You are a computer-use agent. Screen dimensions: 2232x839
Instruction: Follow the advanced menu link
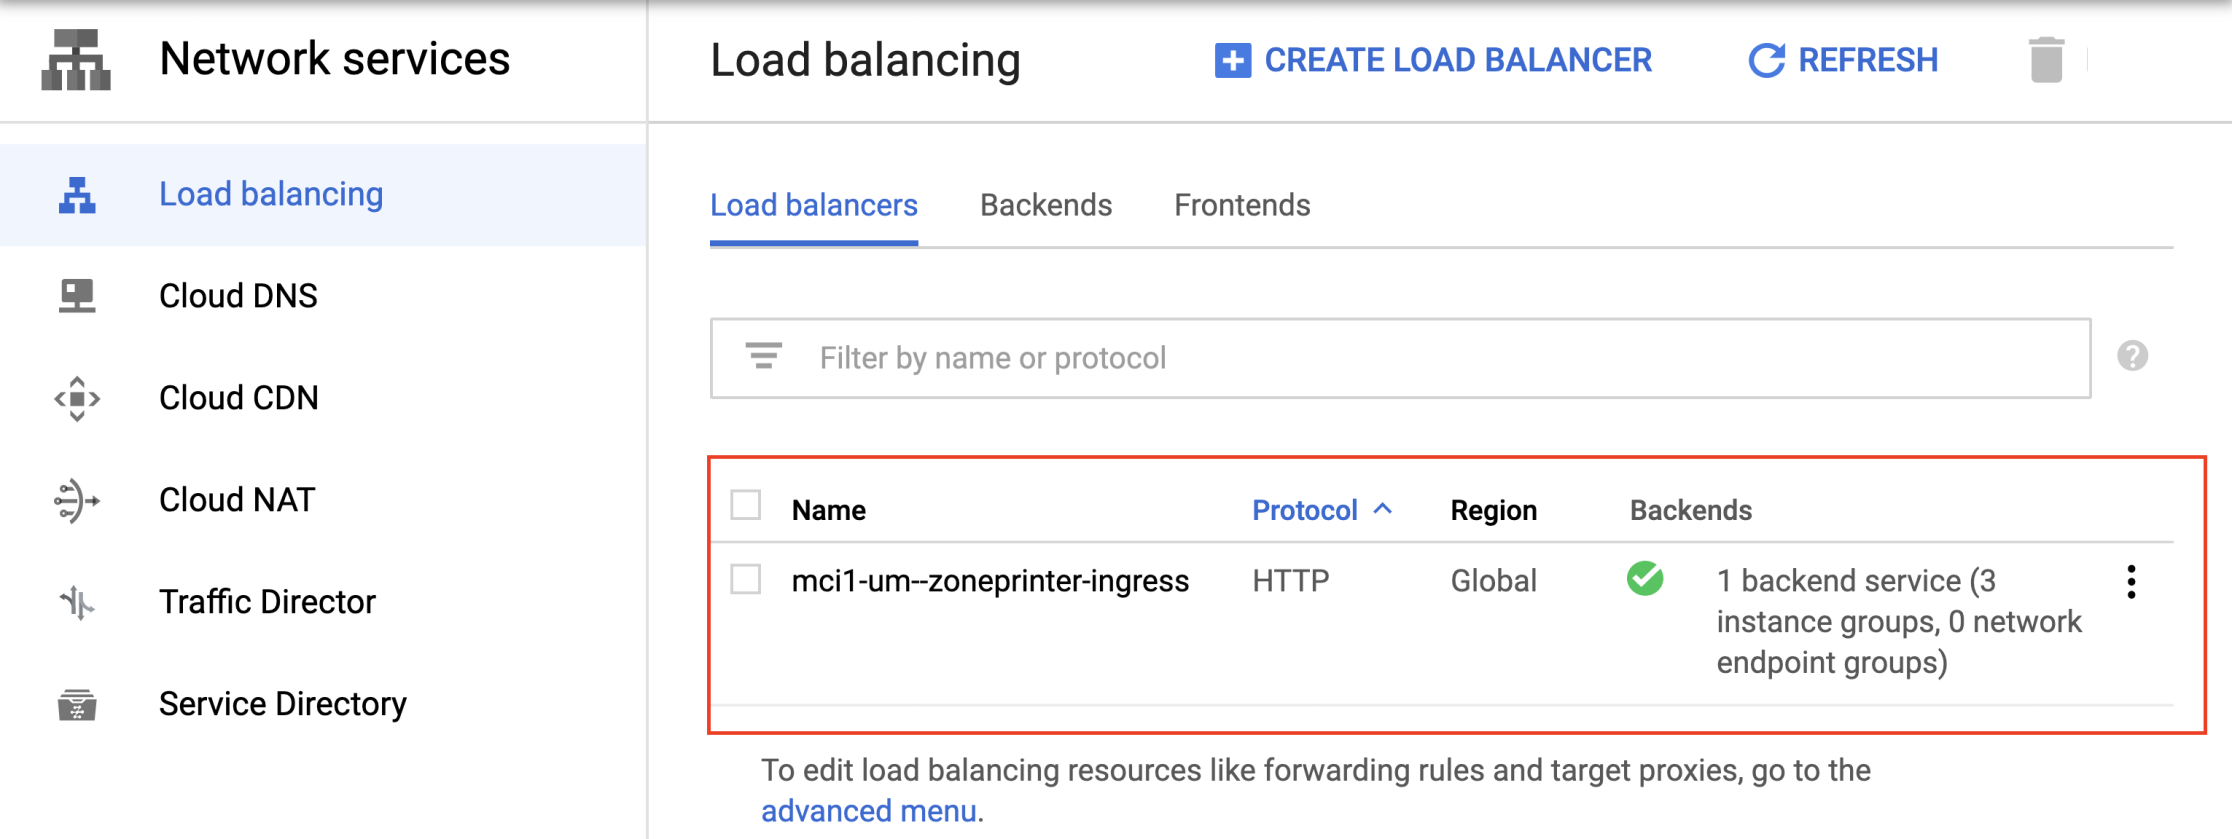(x=868, y=811)
